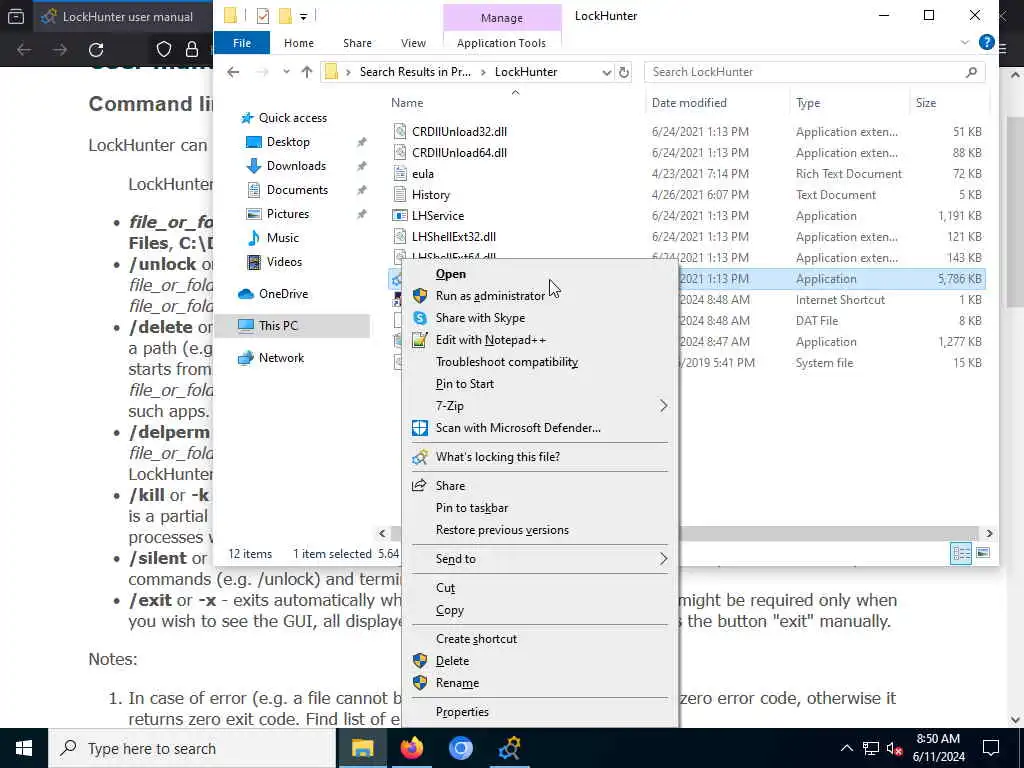The width and height of the screenshot is (1024, 768).
Task: Click Share in the context menu
Action: pos(450,485)
